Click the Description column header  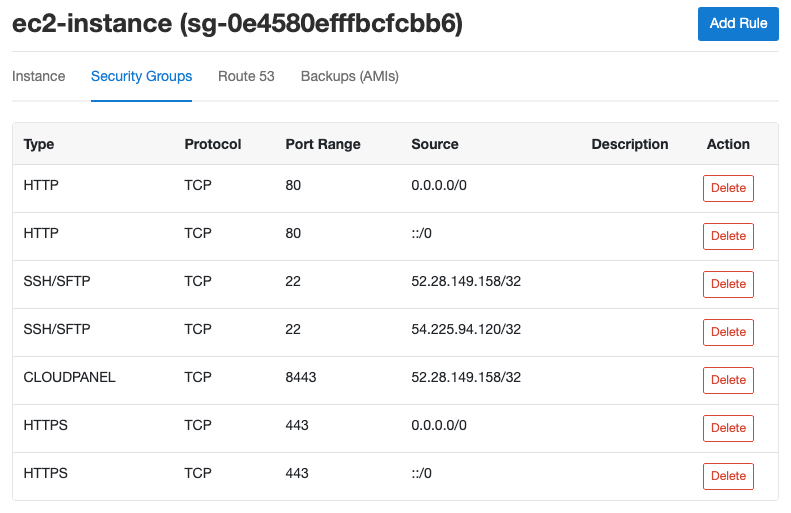pos(630,144)
